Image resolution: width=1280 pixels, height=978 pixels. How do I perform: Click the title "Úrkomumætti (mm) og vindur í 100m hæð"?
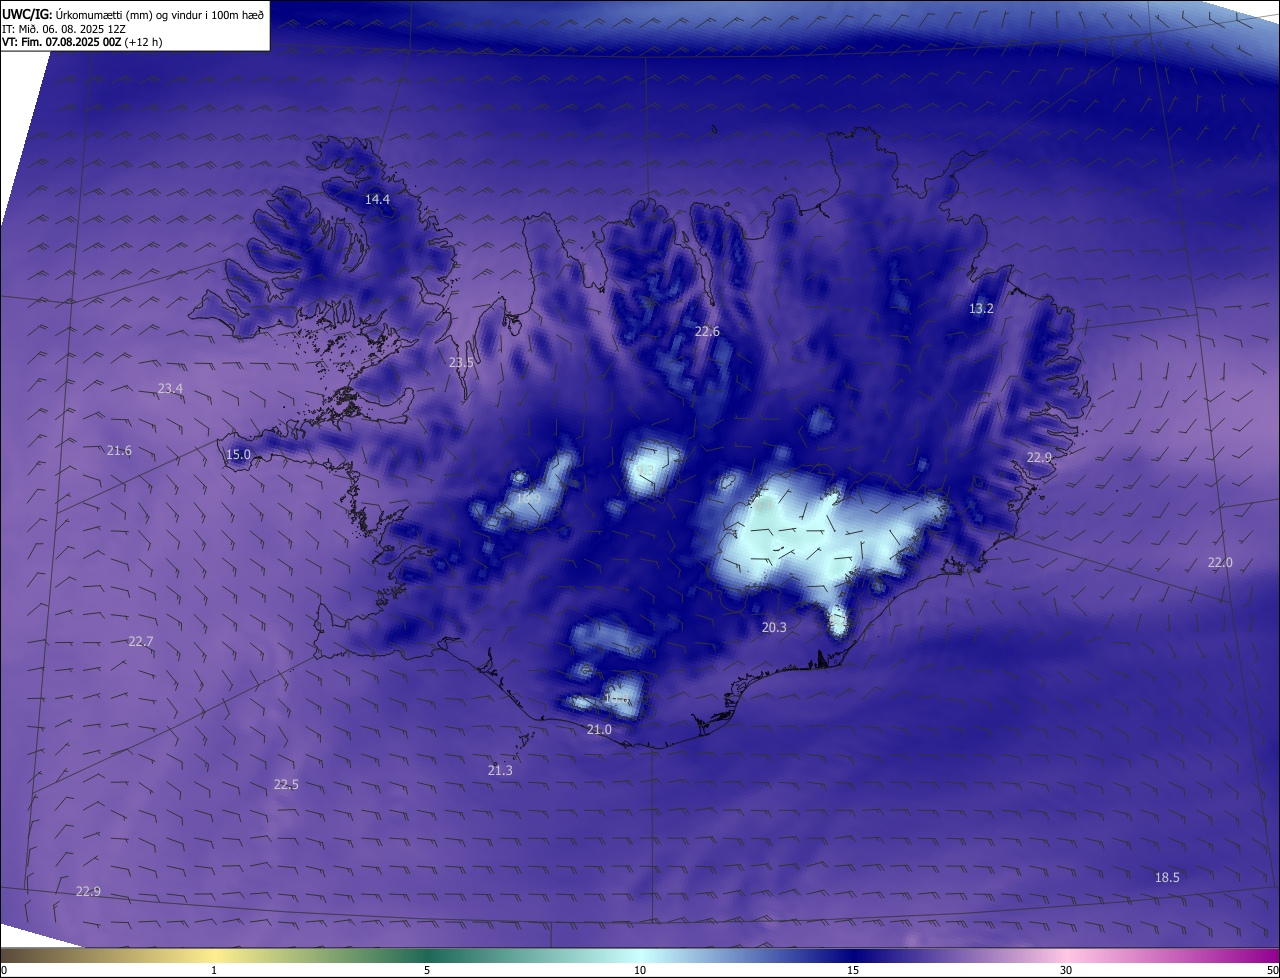[158, 14]
